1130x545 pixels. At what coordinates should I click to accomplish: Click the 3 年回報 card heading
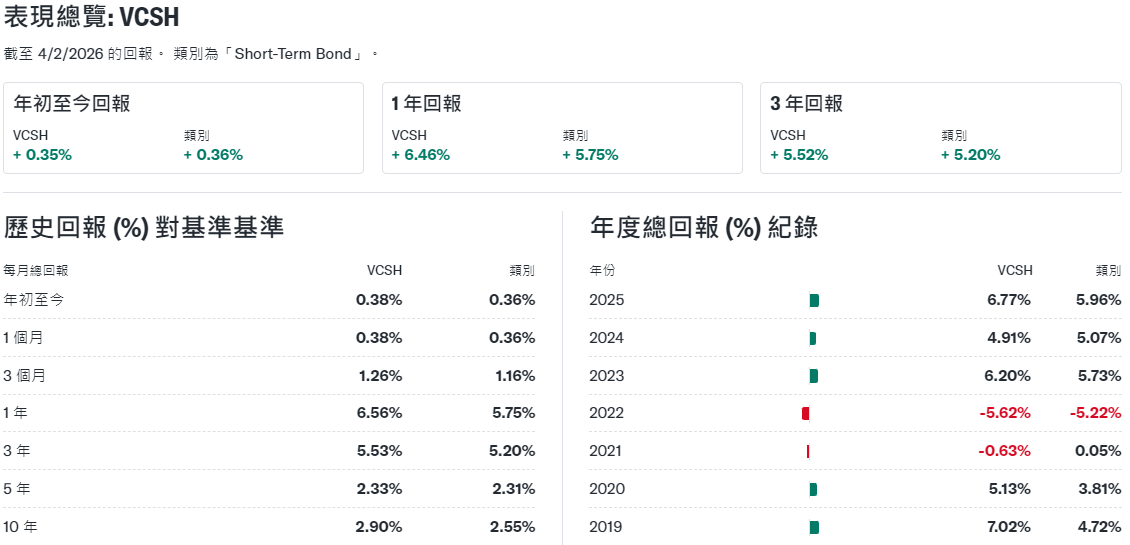pos(806,104)
